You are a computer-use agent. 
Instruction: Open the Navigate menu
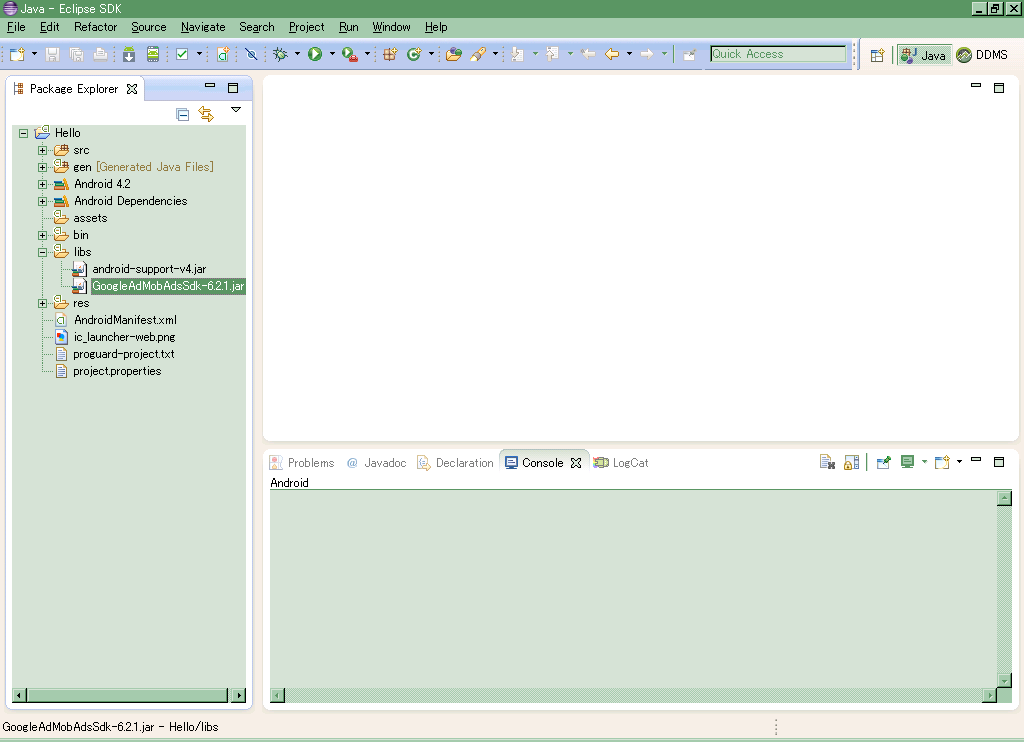[x=203, y=27]
